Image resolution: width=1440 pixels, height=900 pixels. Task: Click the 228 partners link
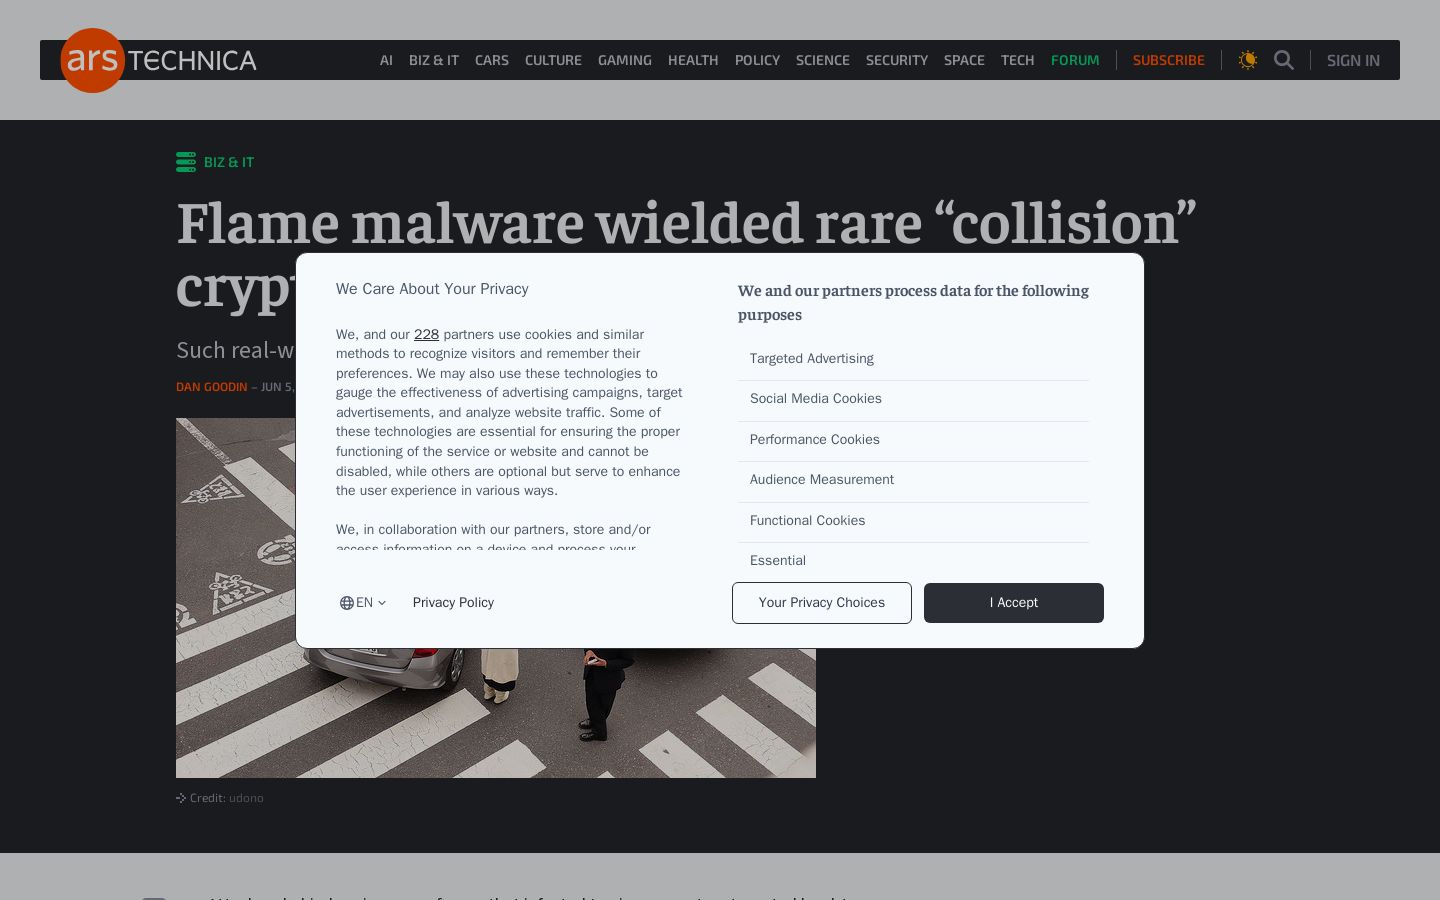coord(426,335)
